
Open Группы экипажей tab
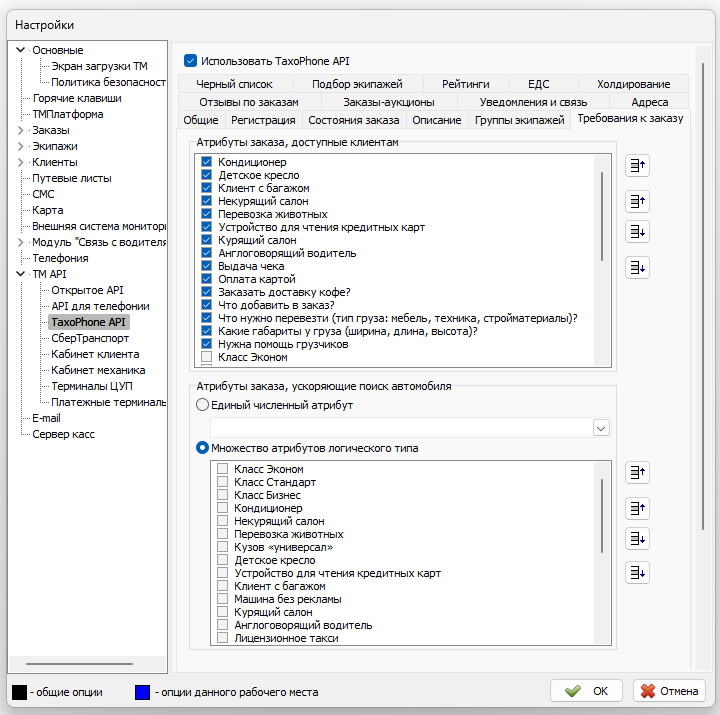[x=519, y=120]
